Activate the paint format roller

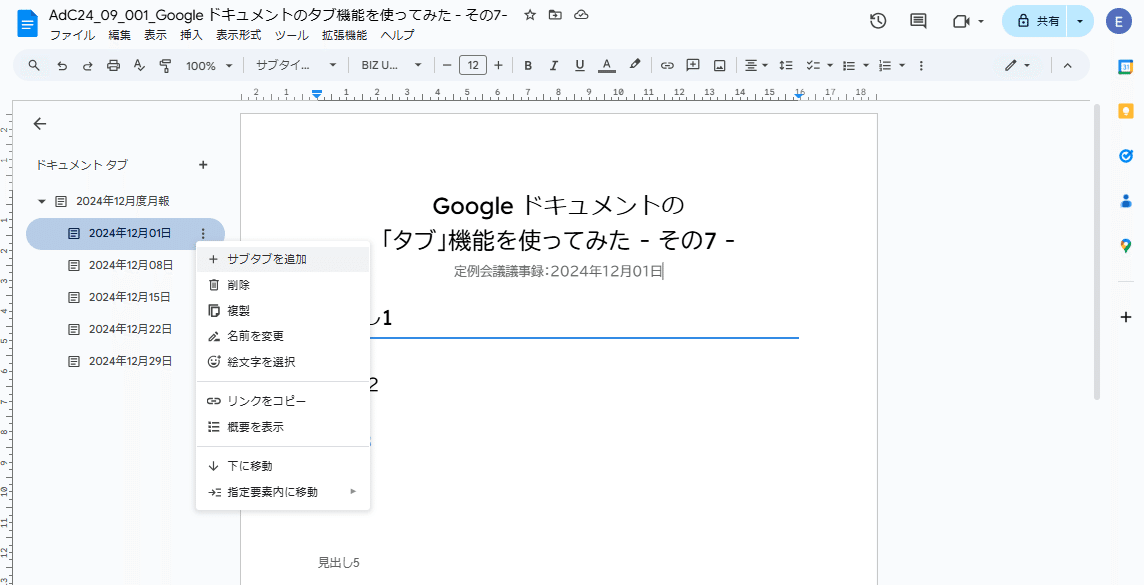(165, 66)
